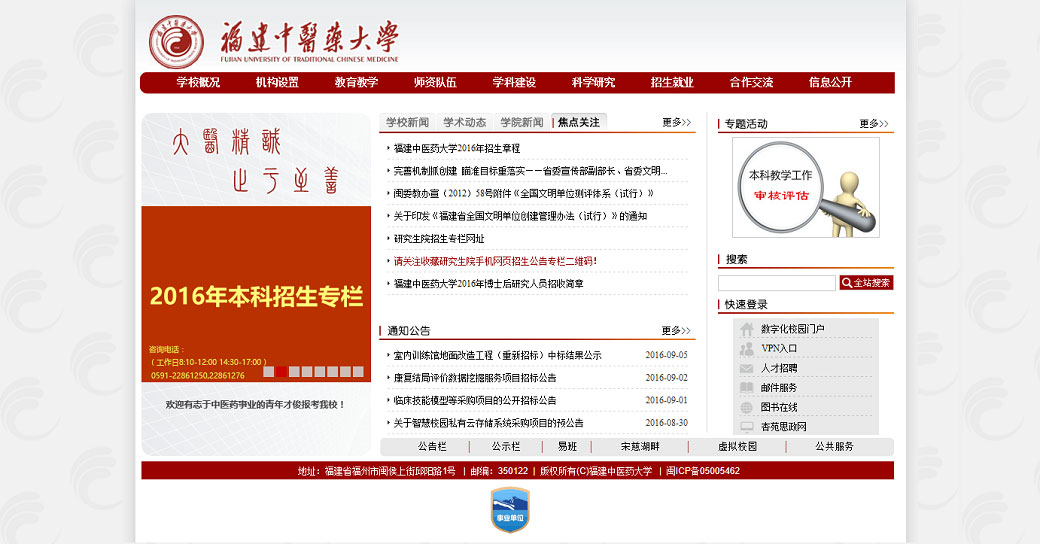Image resolution: width=1040 pixels, height=544 pixels.
Task: Click the site search input field
Action: click(x=777, y=283)
